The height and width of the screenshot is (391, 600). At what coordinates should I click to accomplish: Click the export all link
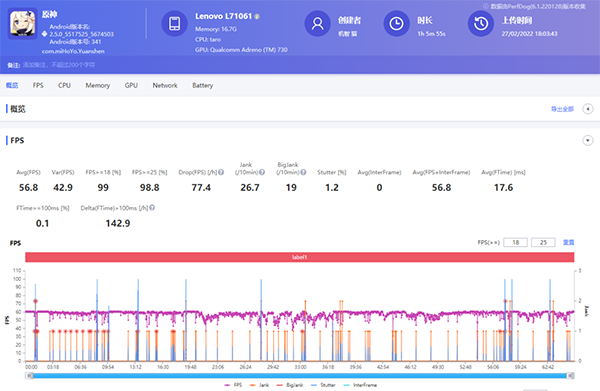pos(562,109)
